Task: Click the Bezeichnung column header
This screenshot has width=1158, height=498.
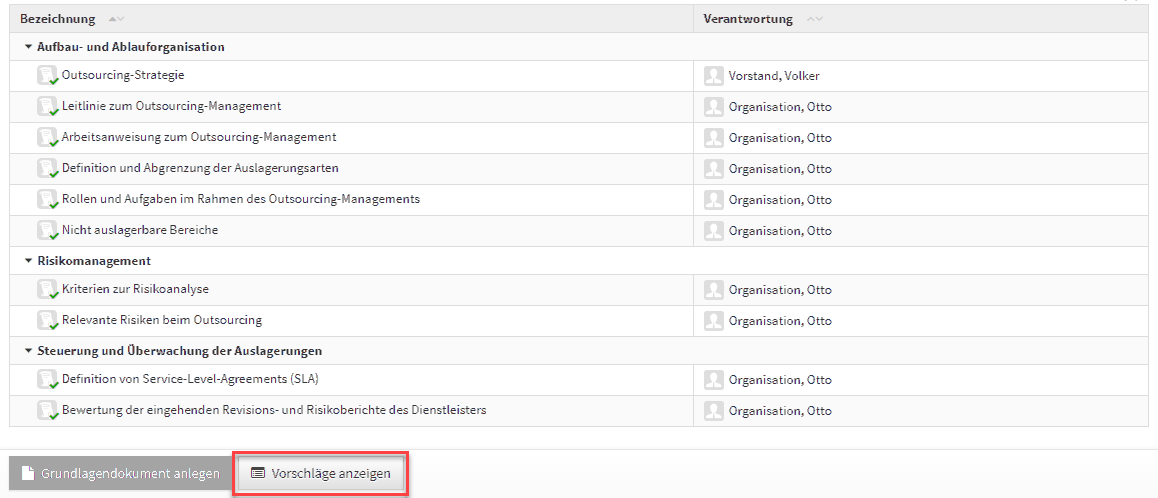Action: click(x=58, y=20)
